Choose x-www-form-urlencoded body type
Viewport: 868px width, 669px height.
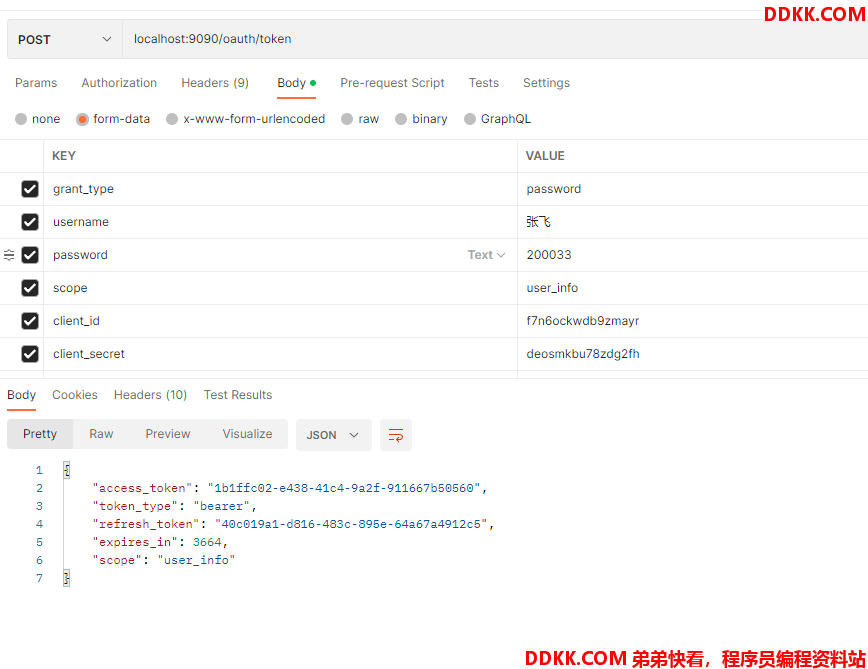click(x=172, y=119)
